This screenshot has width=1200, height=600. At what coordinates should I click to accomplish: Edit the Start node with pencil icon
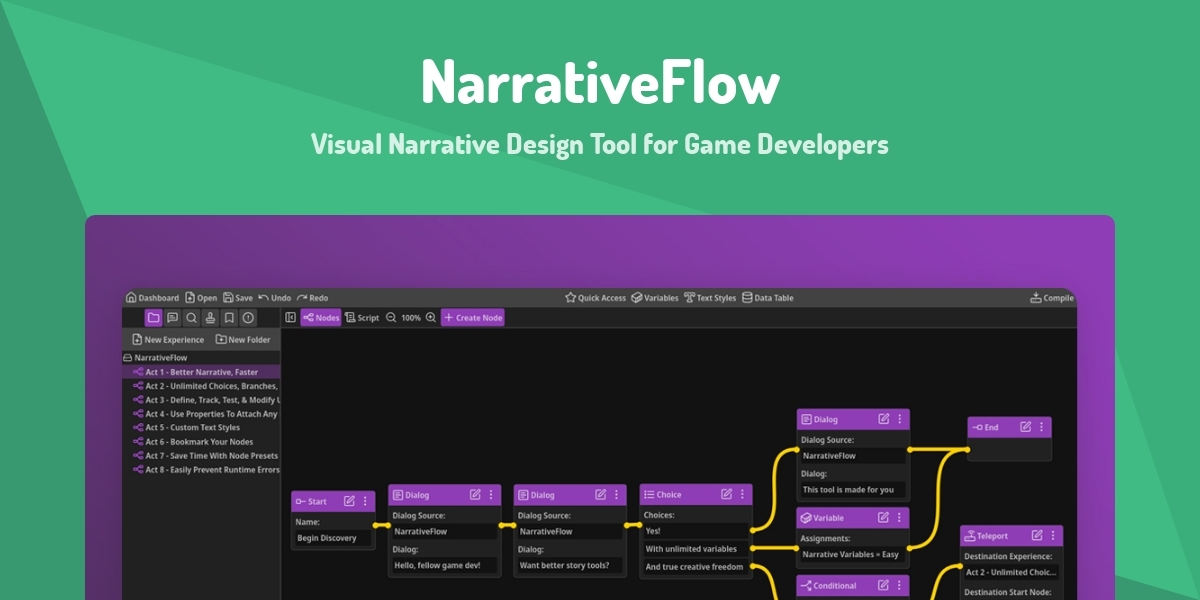point(349,501)
